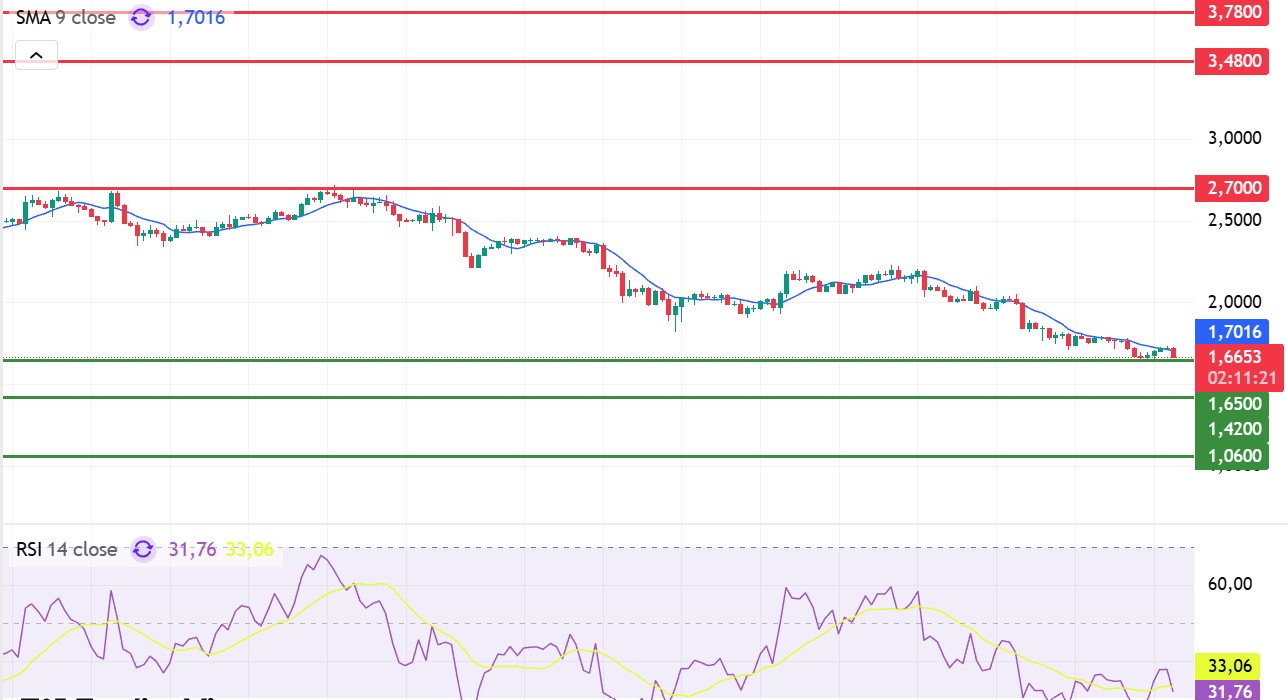This screenshot has width=1288, height=700.
Task: Click the purple icon beside RSI 14 close
Action: tap(144, 549)
